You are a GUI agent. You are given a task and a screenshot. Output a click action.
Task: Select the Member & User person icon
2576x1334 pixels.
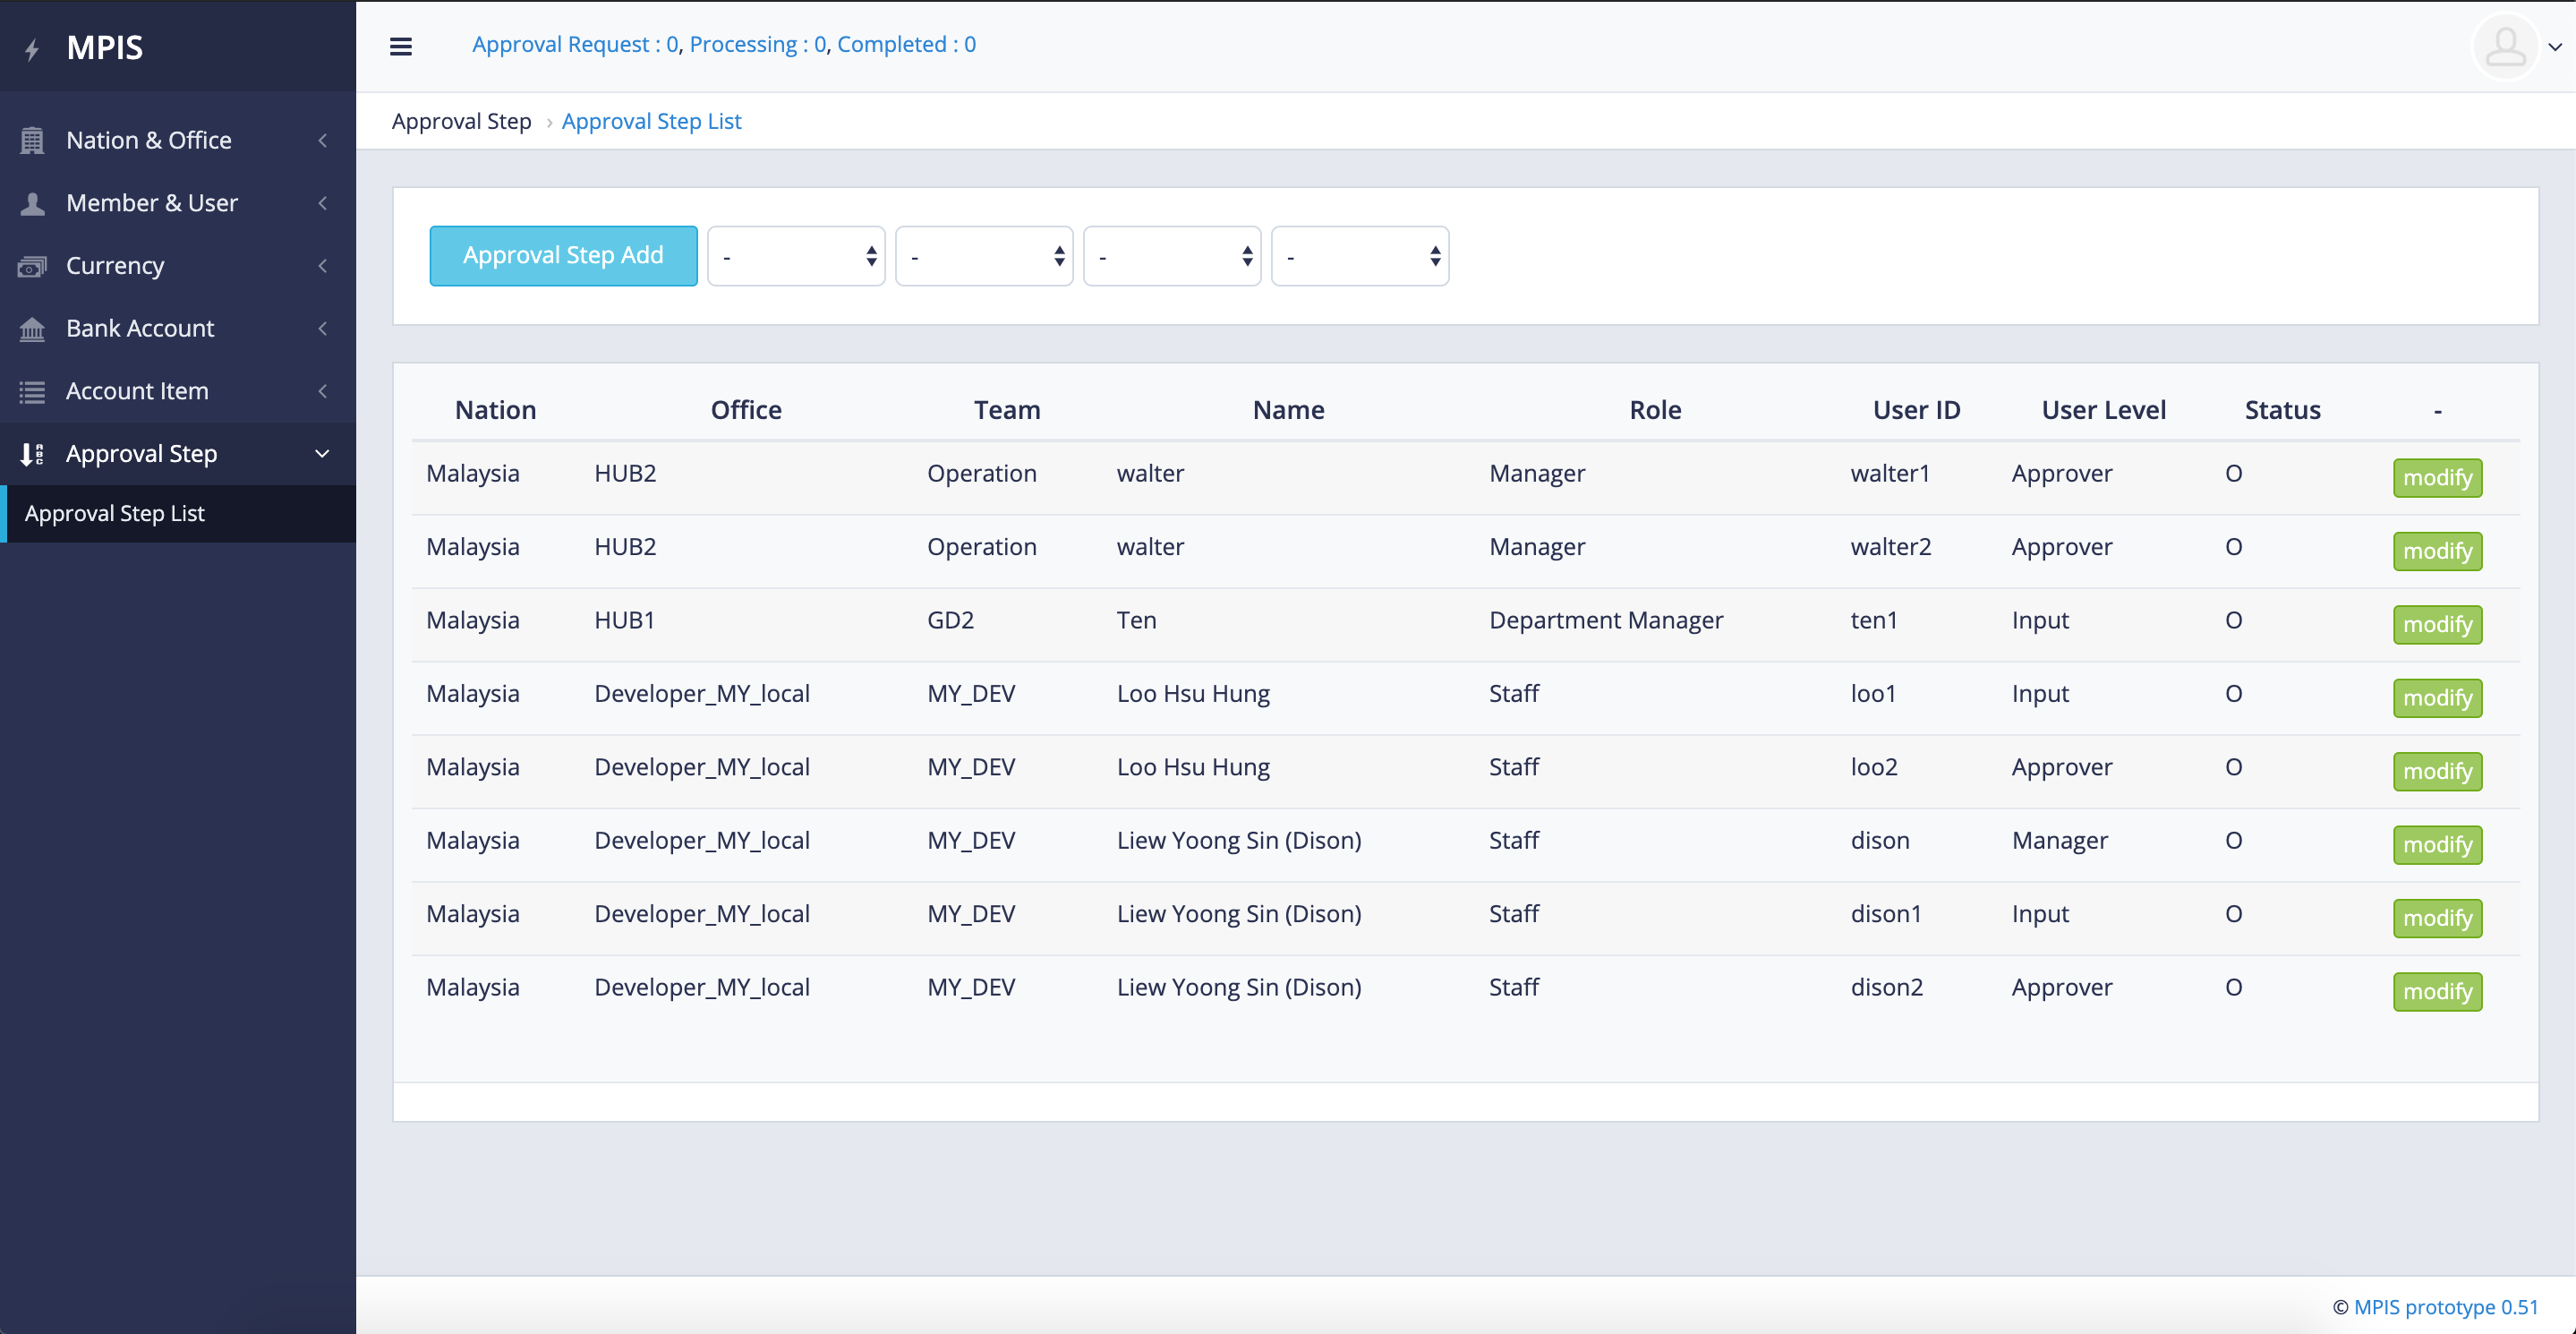(33, 203)
